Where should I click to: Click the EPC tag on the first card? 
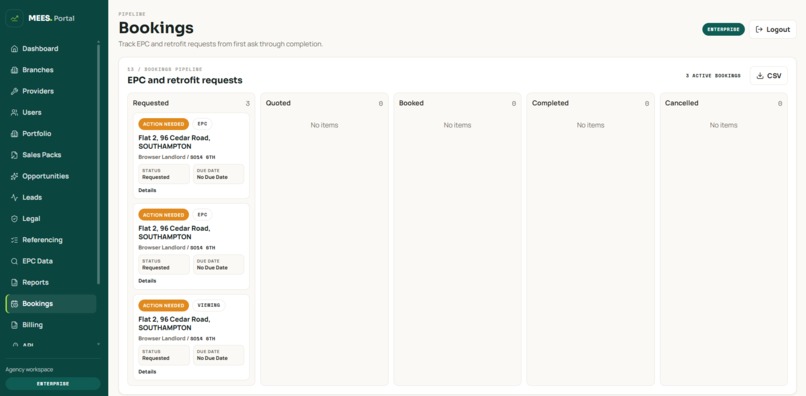coord(203,124)
